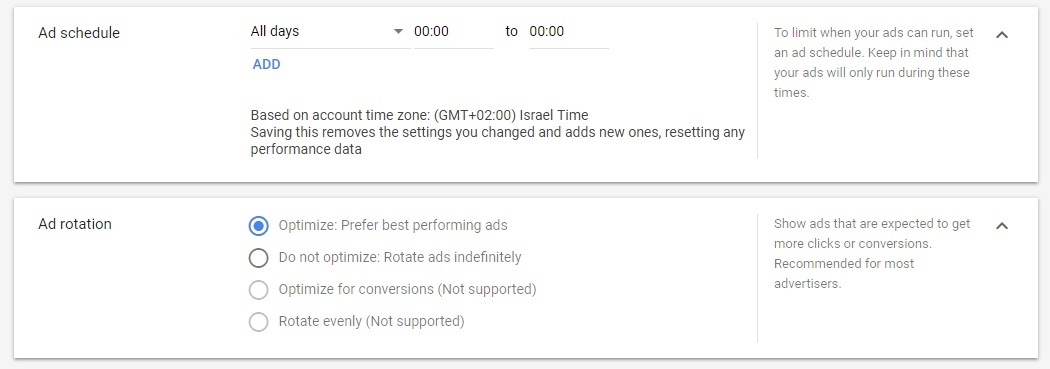
Task: Click the ad rotation help description
Action: pyautogui.click(x=872, y=253)
